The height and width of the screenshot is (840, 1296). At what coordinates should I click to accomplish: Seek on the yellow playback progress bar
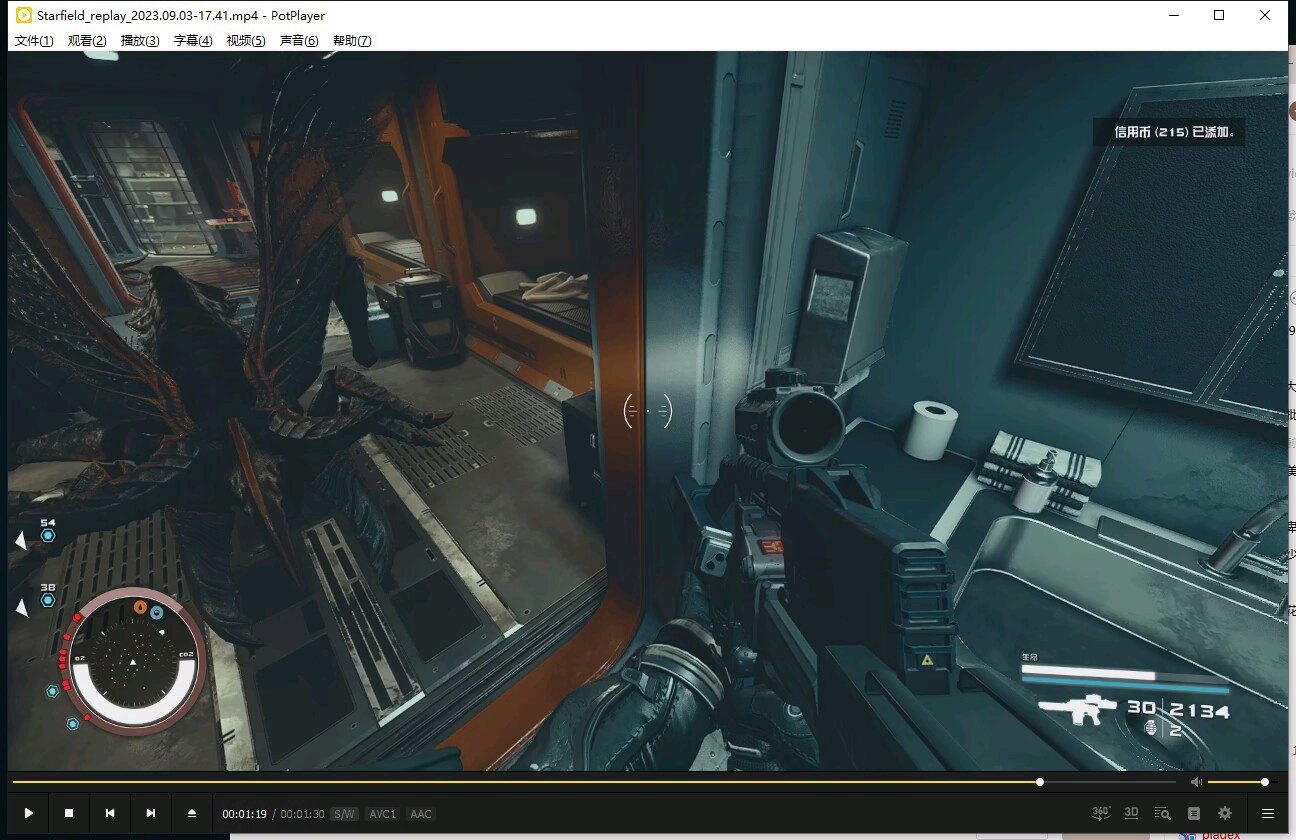coord(595,782)
